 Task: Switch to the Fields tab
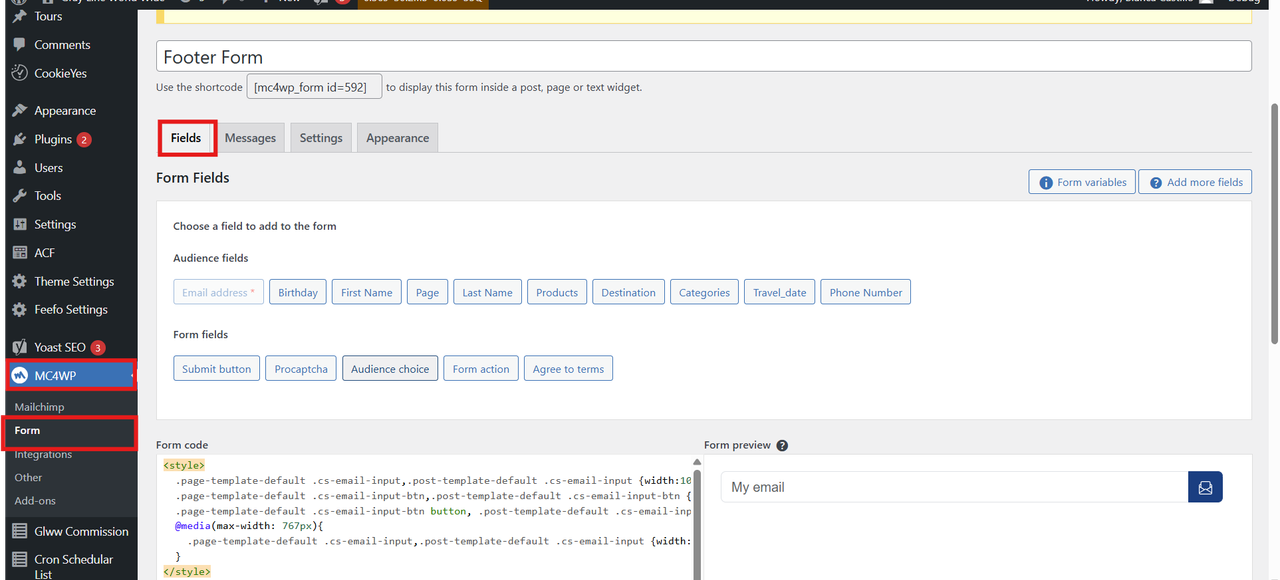pos(186,138)
